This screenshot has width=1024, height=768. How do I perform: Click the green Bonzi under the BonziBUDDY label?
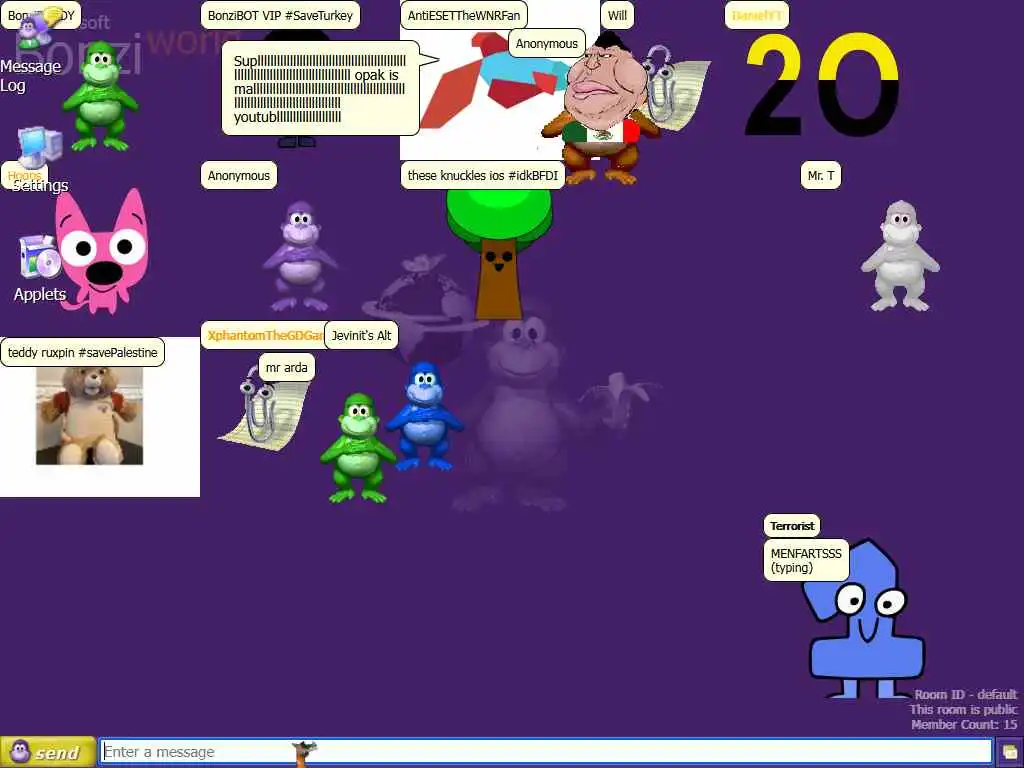click(x=100, y=95)
